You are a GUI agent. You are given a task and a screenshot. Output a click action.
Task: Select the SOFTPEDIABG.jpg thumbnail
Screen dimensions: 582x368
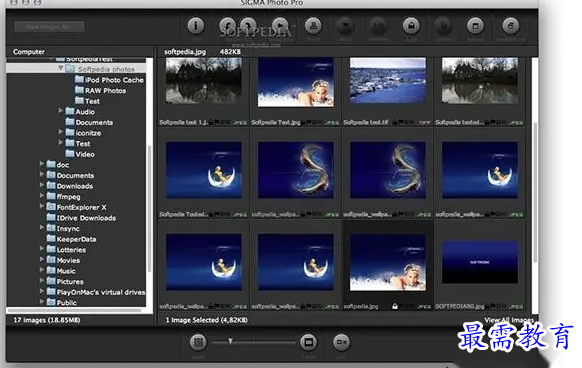(x=480, y=262)
